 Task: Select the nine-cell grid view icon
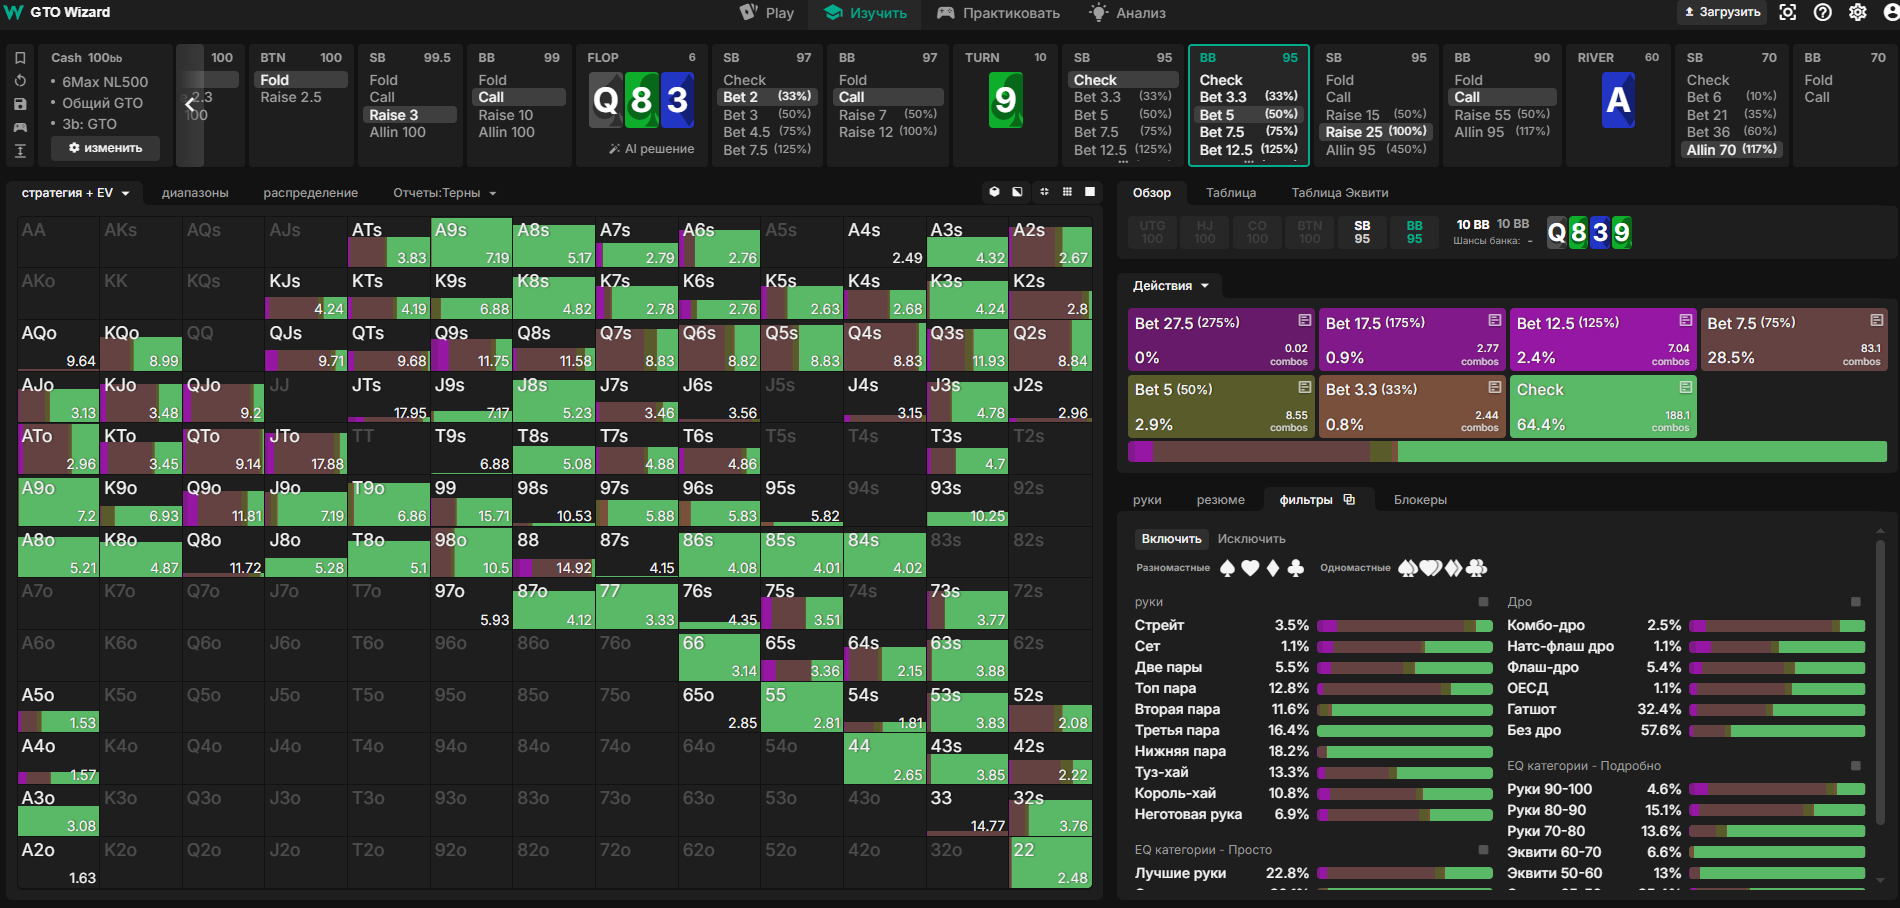pyautogui.click(x=1067, y=192)
